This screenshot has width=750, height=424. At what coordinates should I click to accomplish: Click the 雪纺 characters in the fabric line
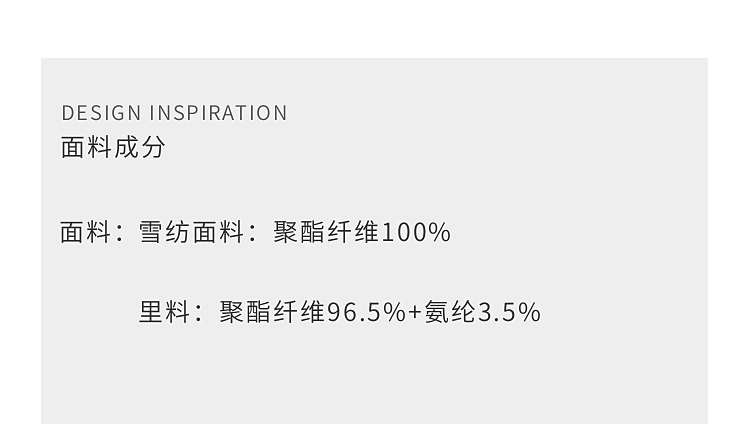164,232
